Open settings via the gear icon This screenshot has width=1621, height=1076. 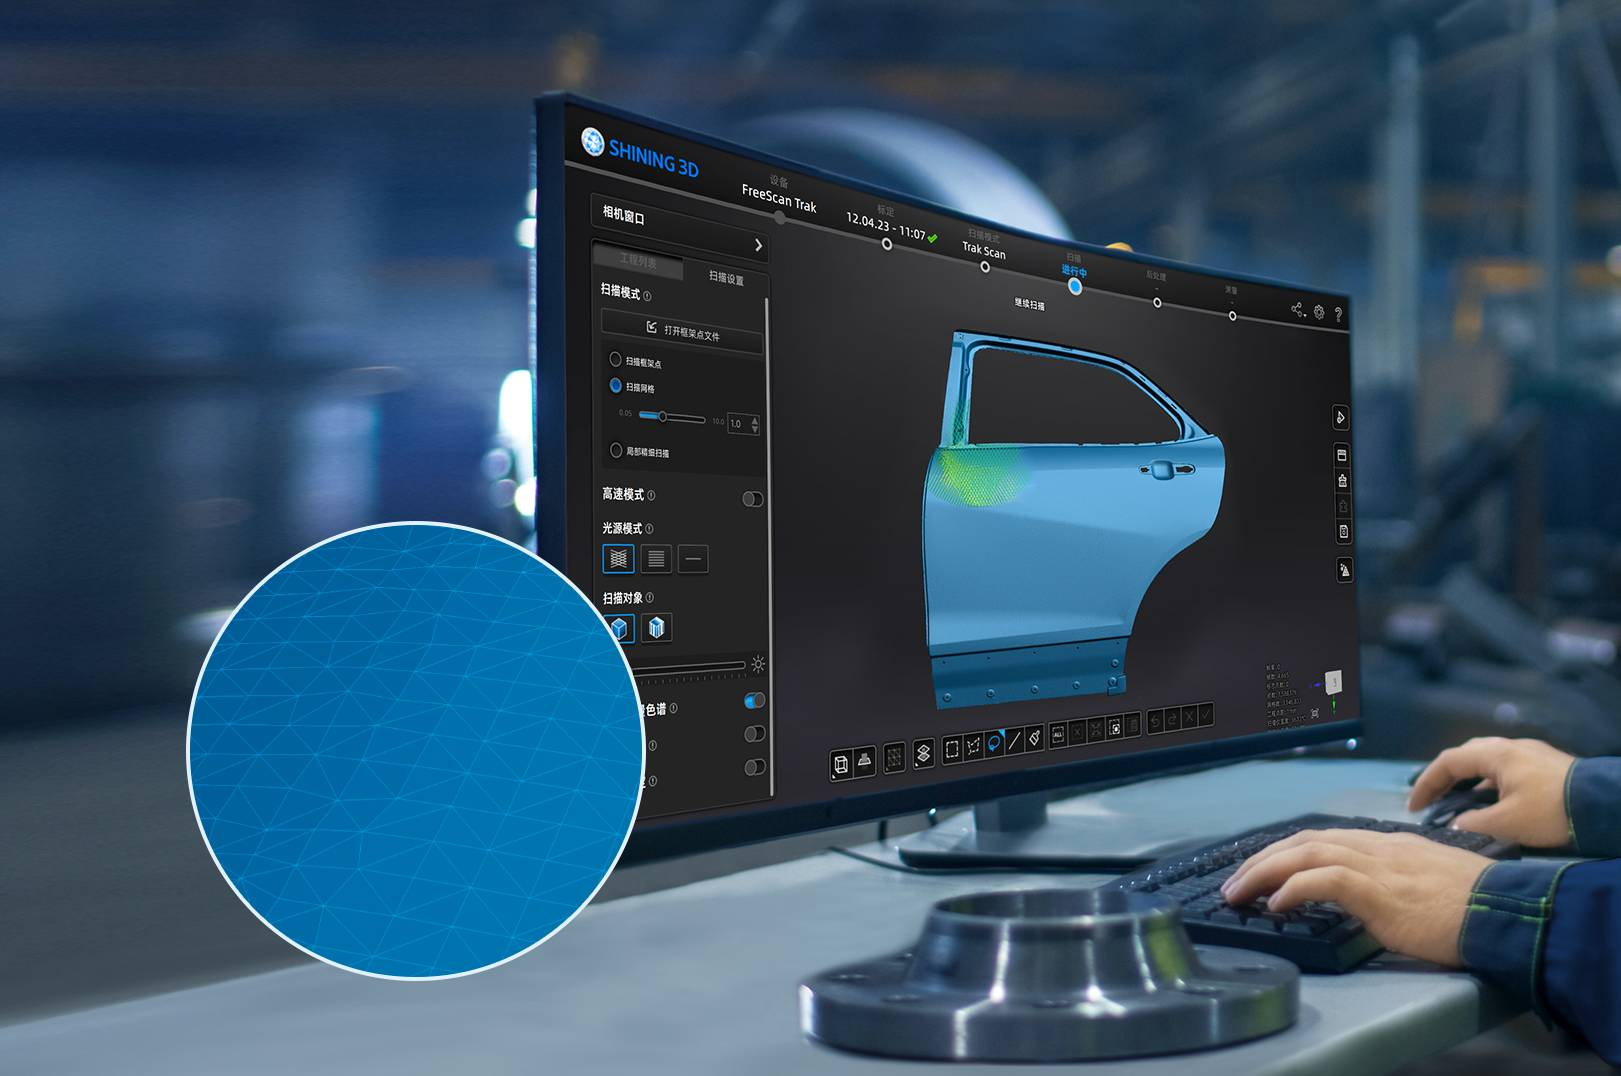click(x=1319, y=312)
